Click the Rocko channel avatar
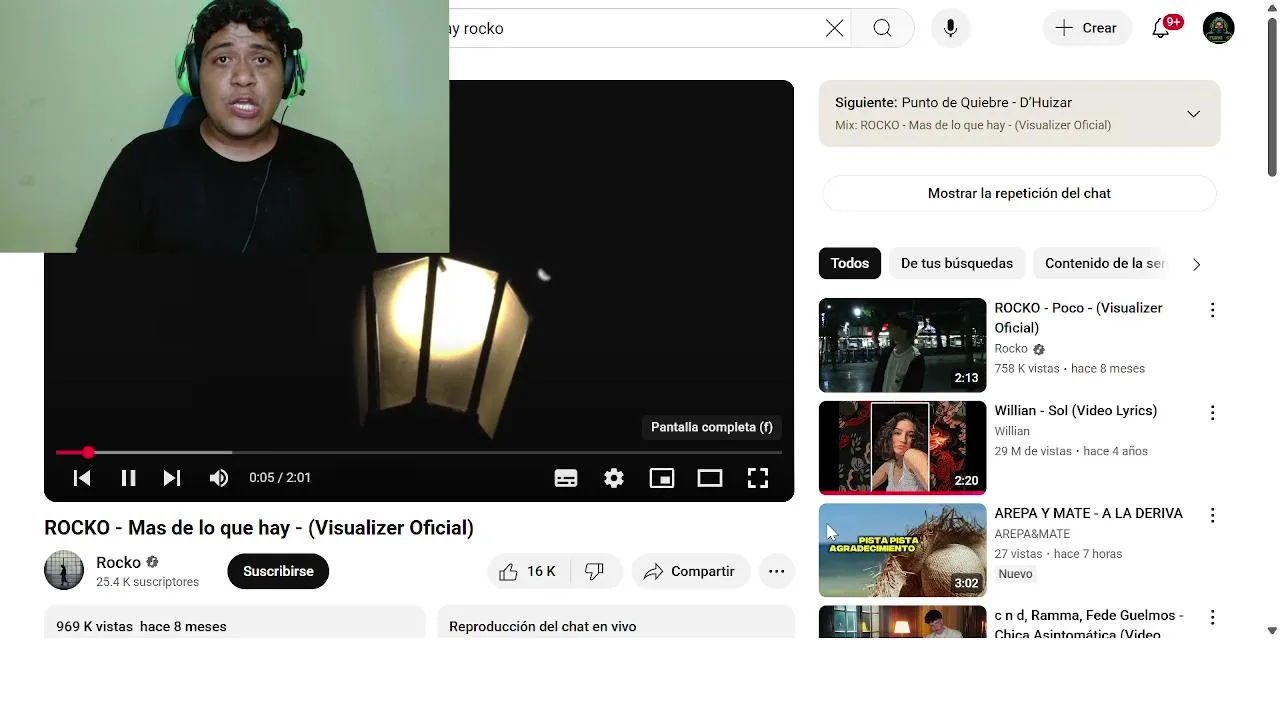Image resolution: width=1280 pixels, height=720 pixels. click(64, 570)
